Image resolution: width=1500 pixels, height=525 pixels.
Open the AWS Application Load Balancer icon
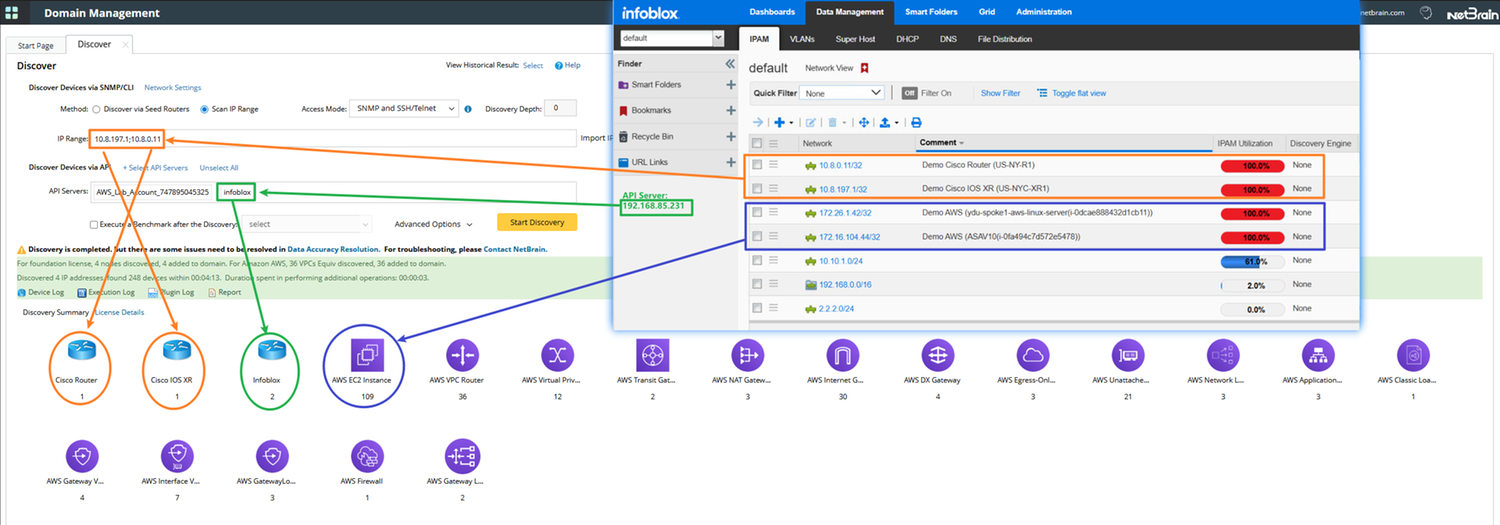(1317, 355)
